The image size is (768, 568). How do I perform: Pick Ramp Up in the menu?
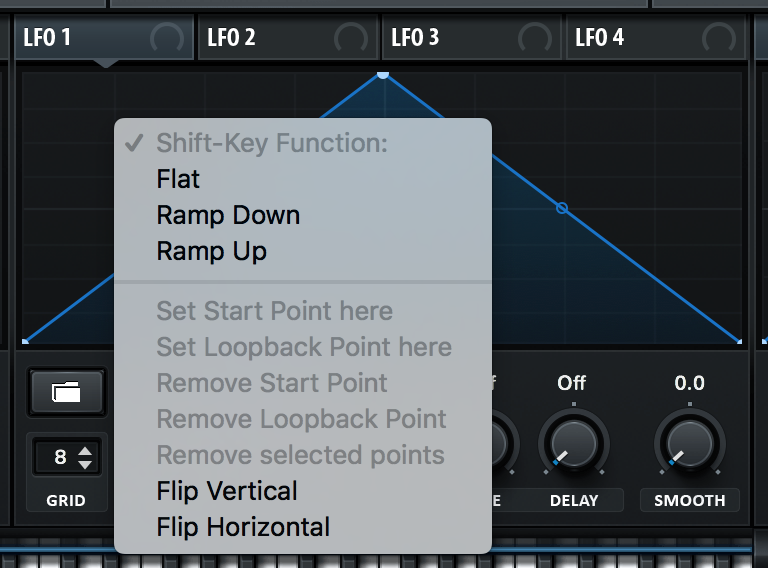(211, 251)
